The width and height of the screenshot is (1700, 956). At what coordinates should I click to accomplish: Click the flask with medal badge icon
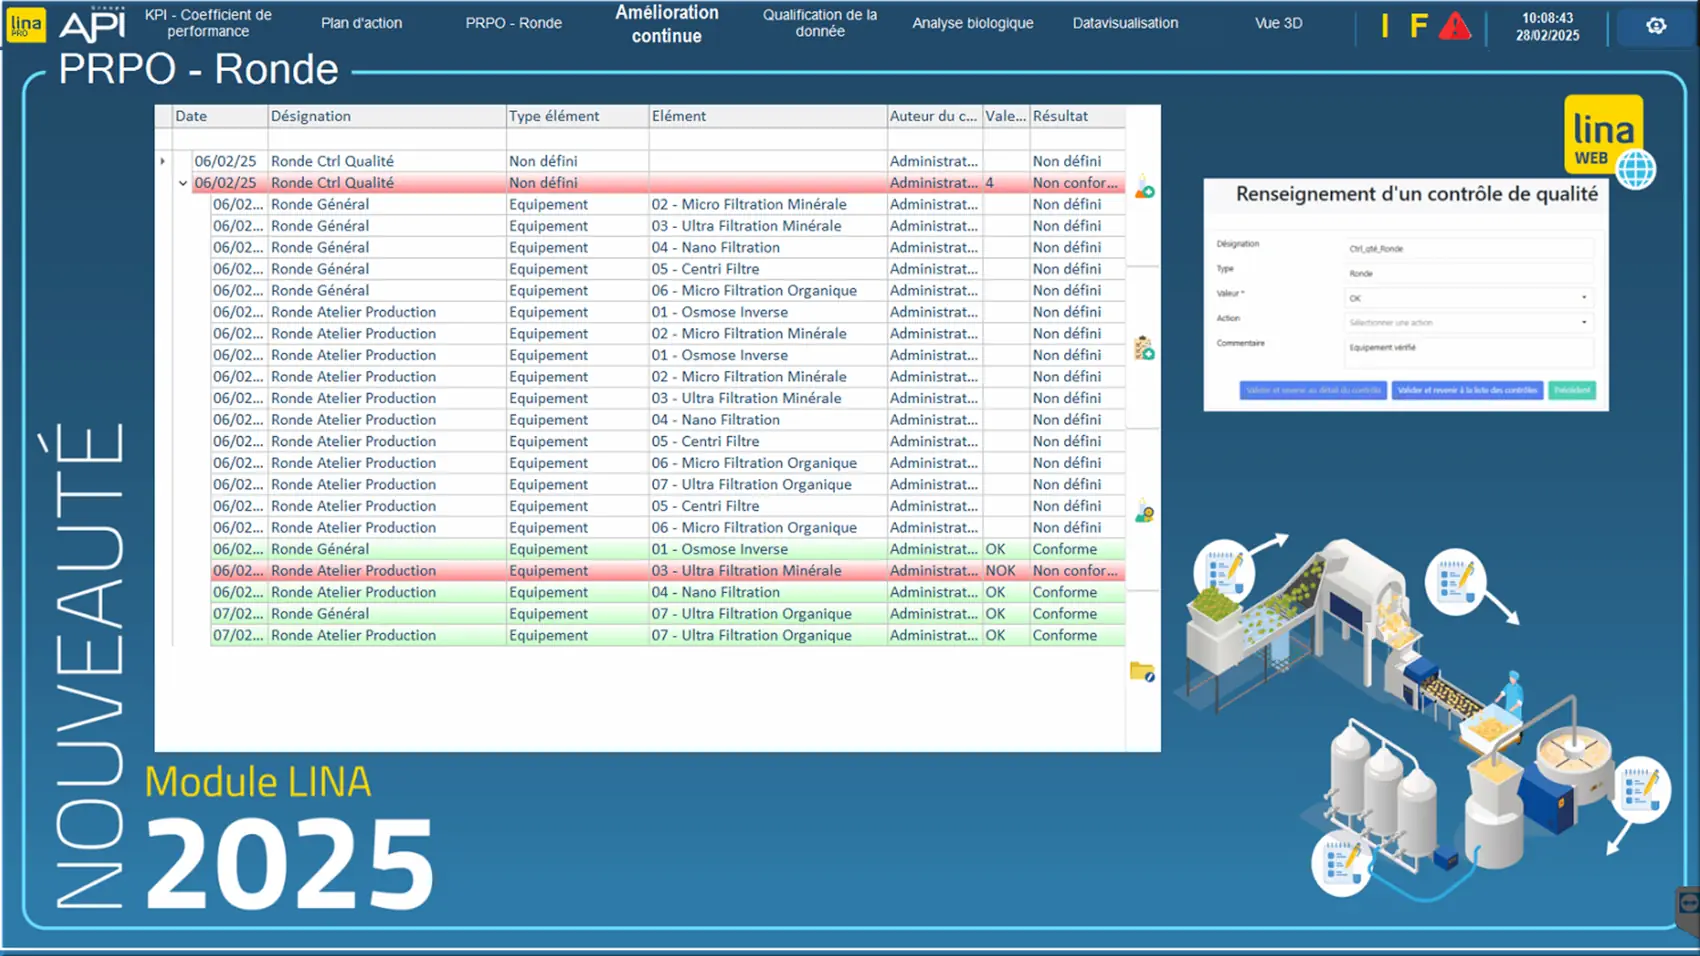point(1144,513)
